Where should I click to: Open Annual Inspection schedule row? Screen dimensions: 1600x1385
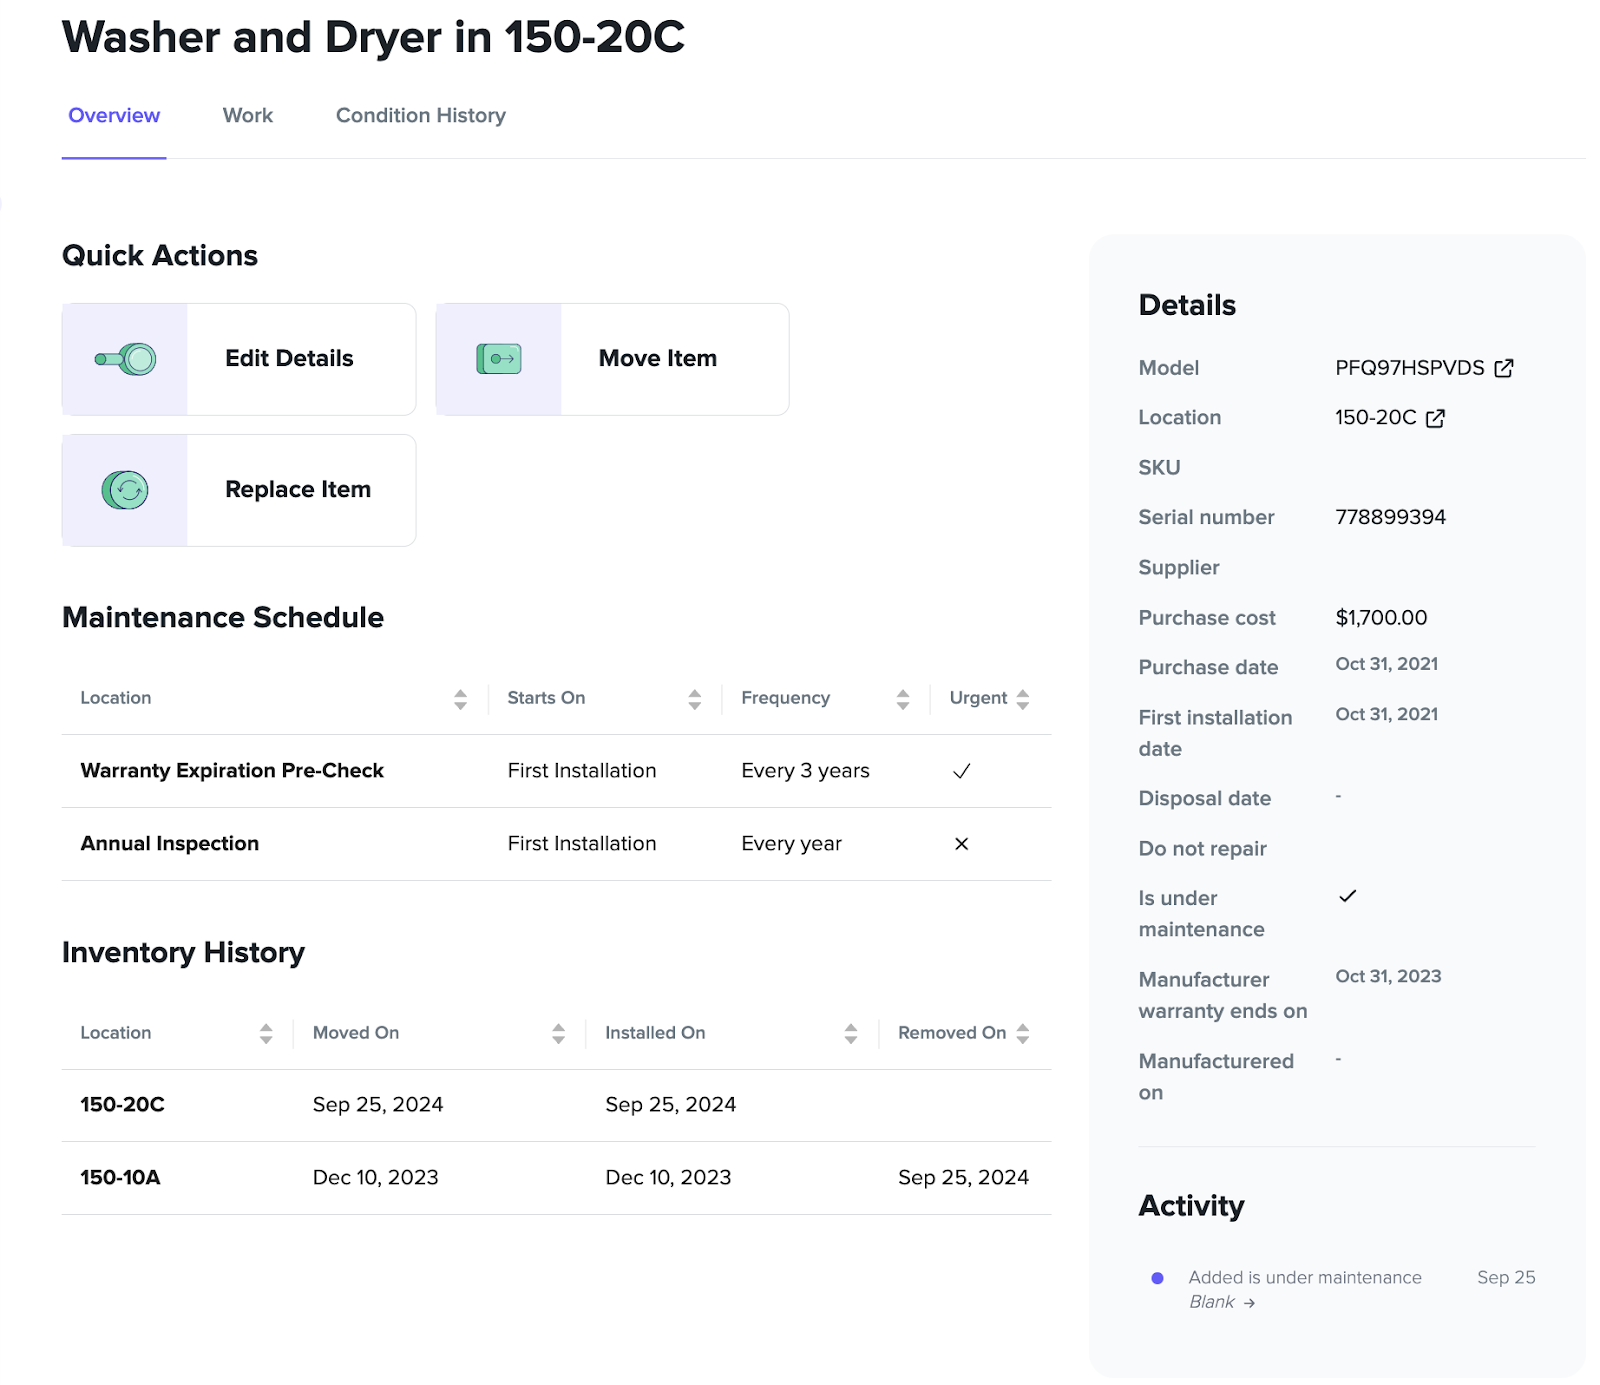coord(556,844)
